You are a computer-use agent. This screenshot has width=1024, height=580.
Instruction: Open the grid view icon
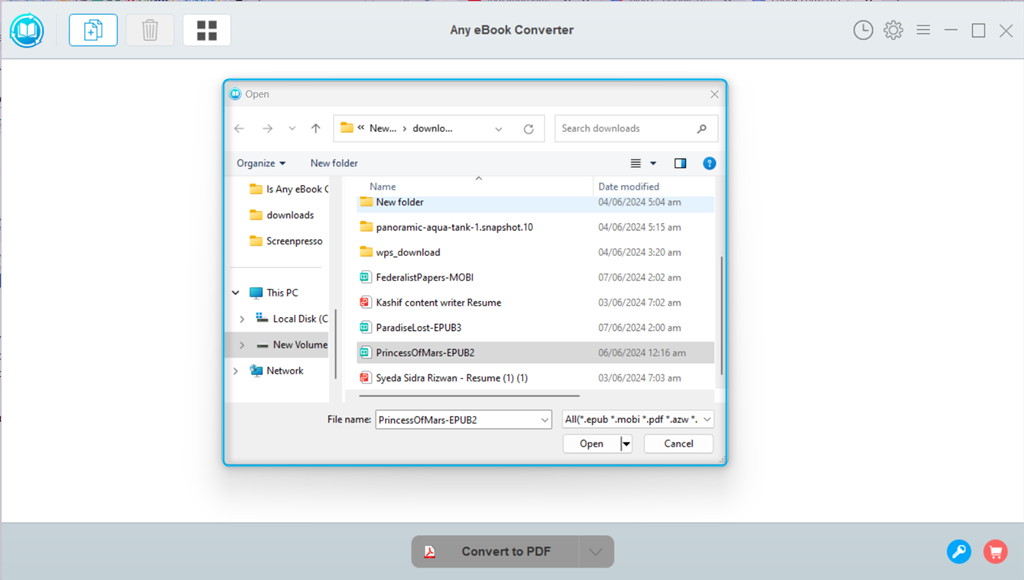(207, 30)
